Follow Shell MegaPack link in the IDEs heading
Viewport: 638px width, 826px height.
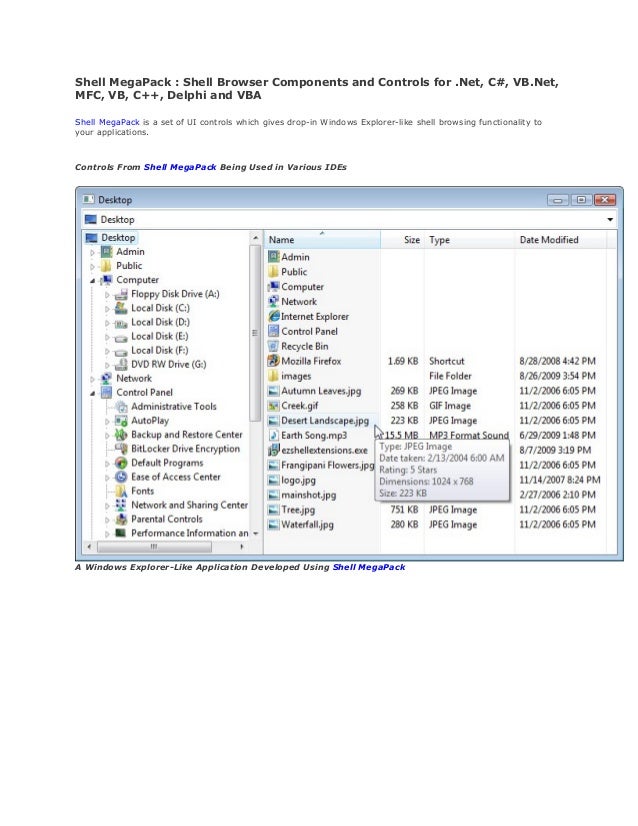click(x=180, y=167)
